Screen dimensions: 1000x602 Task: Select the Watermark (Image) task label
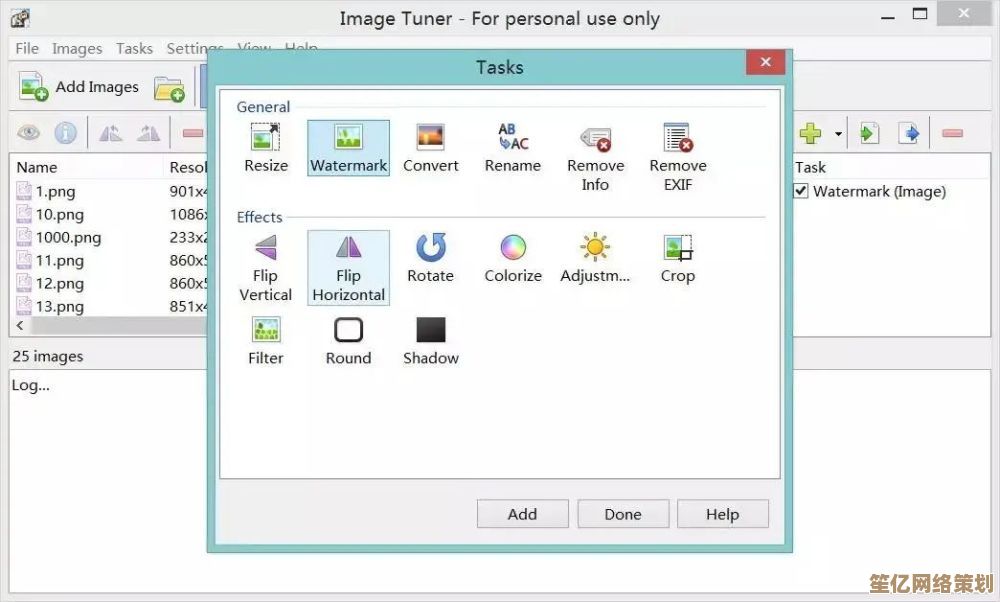(879, 191)
